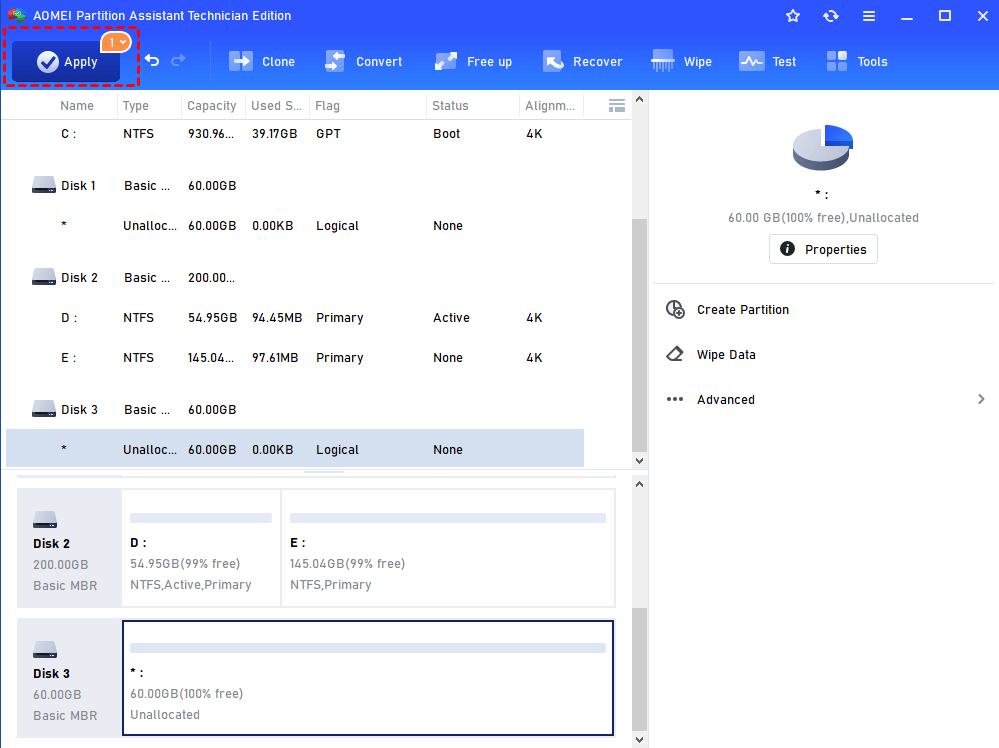This screenshot has height=748, width=999.
Task: Open the pending operations badge dropdown
Action: tap(116, 43)
